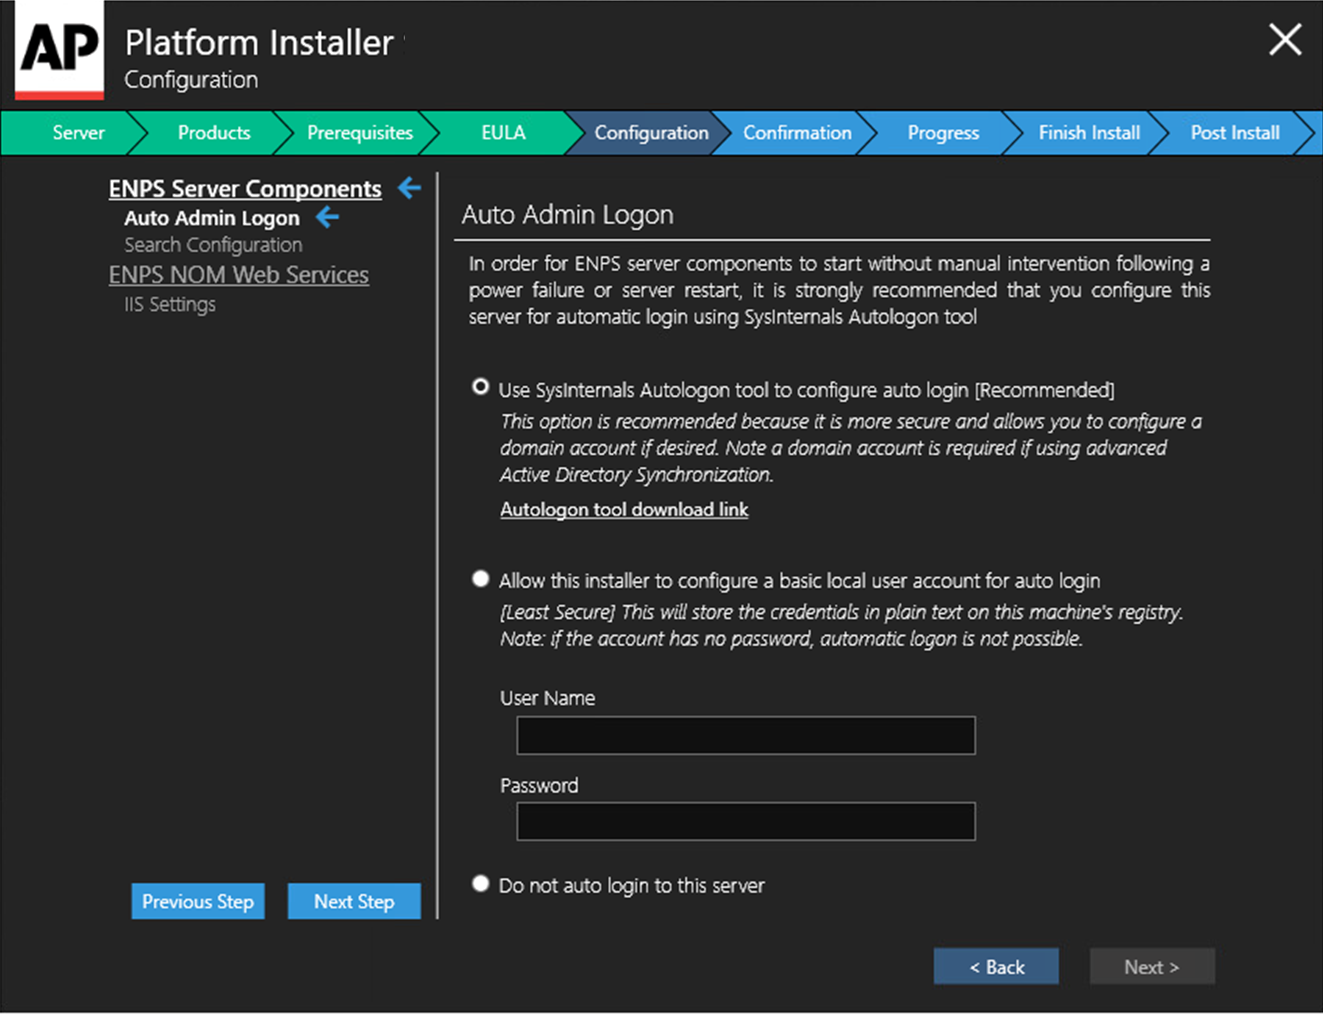The height and width of the screenshot is (1014, 1323).
Task: Select SysInternals Autologon tool radio option
Action: (480, 387)
